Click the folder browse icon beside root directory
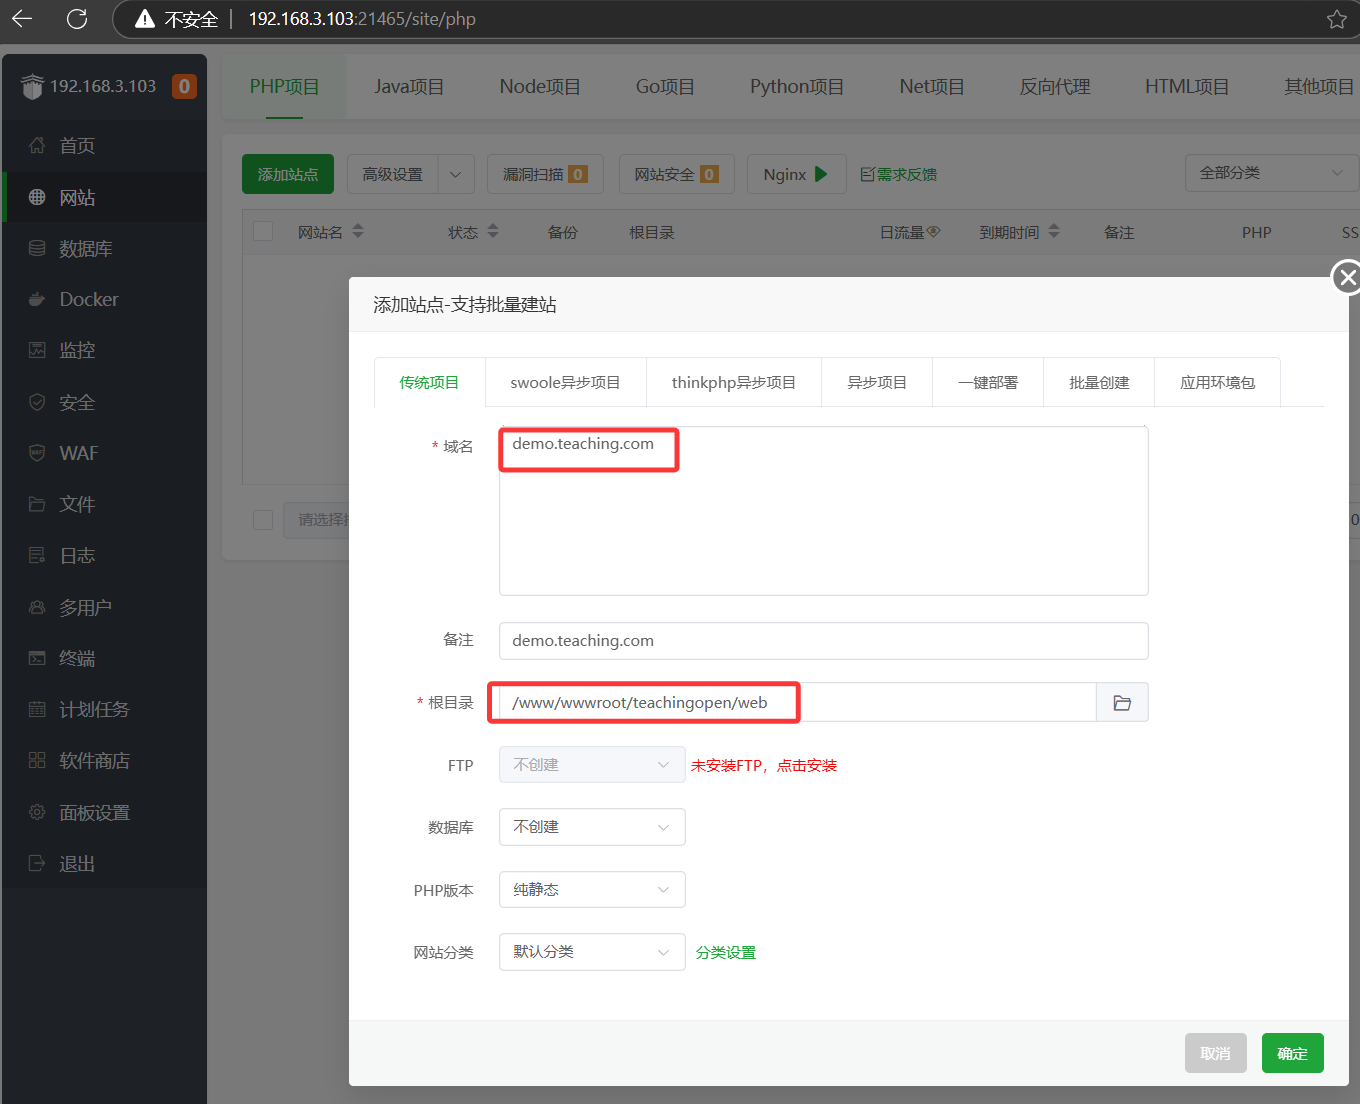This screenshot has width=1360, height=1104. click(x=1122, y=703)
